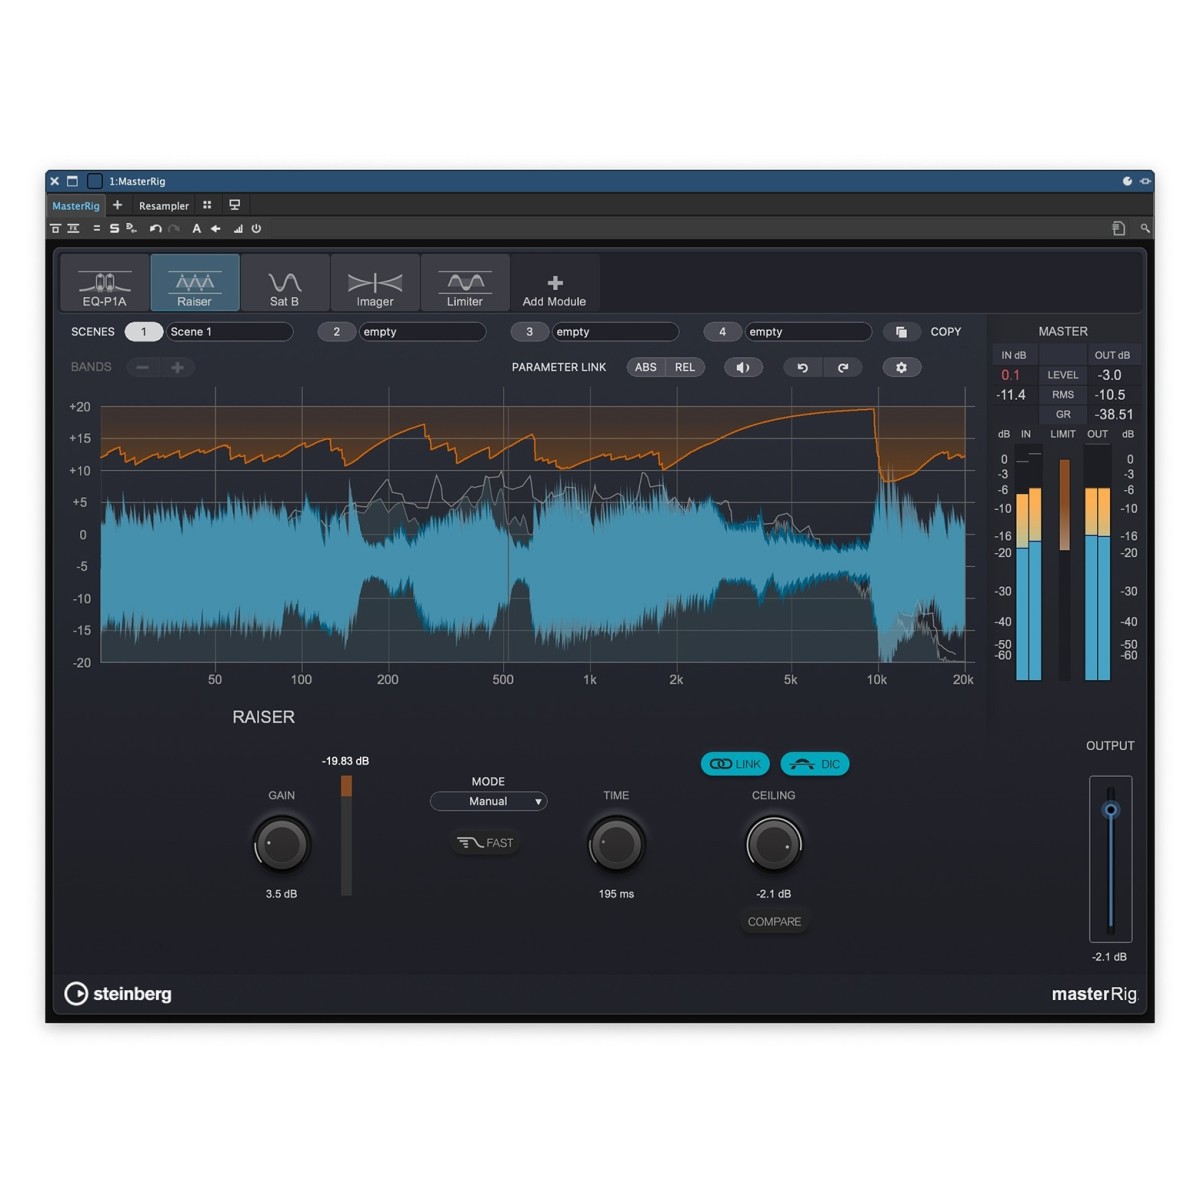Activate scene 1 button
1200x1200 pixels.
[x=144, y=332]
